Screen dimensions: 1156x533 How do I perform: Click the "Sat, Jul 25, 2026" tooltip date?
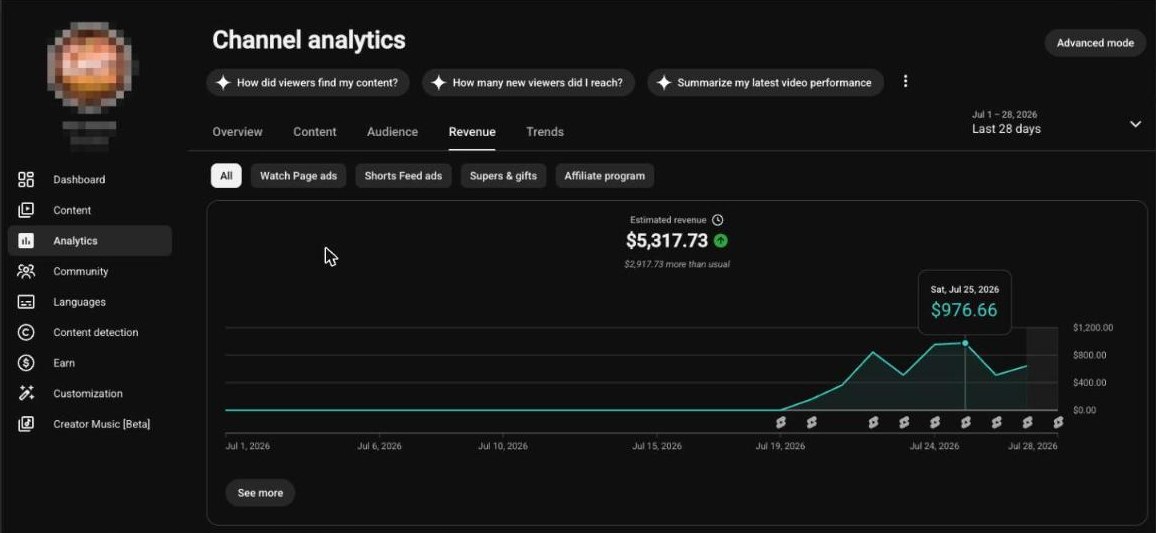(964, 289)
